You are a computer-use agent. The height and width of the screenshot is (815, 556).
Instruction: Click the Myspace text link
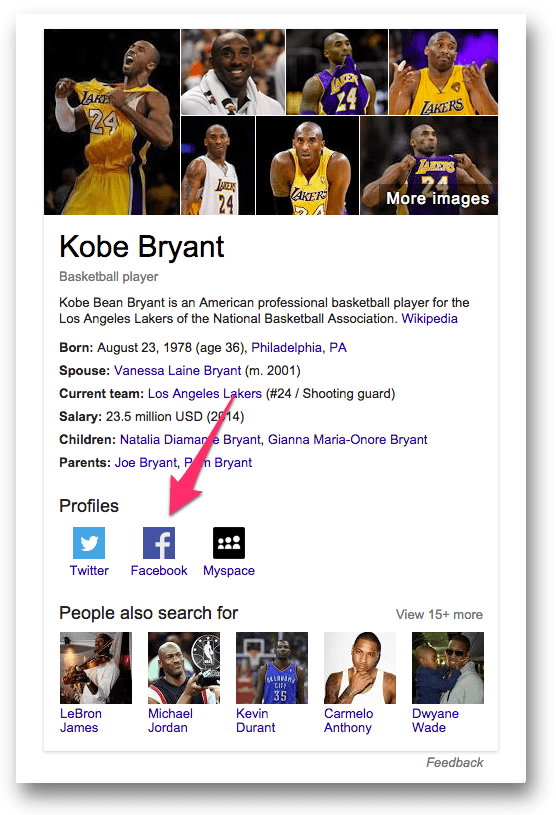point(229,571)
